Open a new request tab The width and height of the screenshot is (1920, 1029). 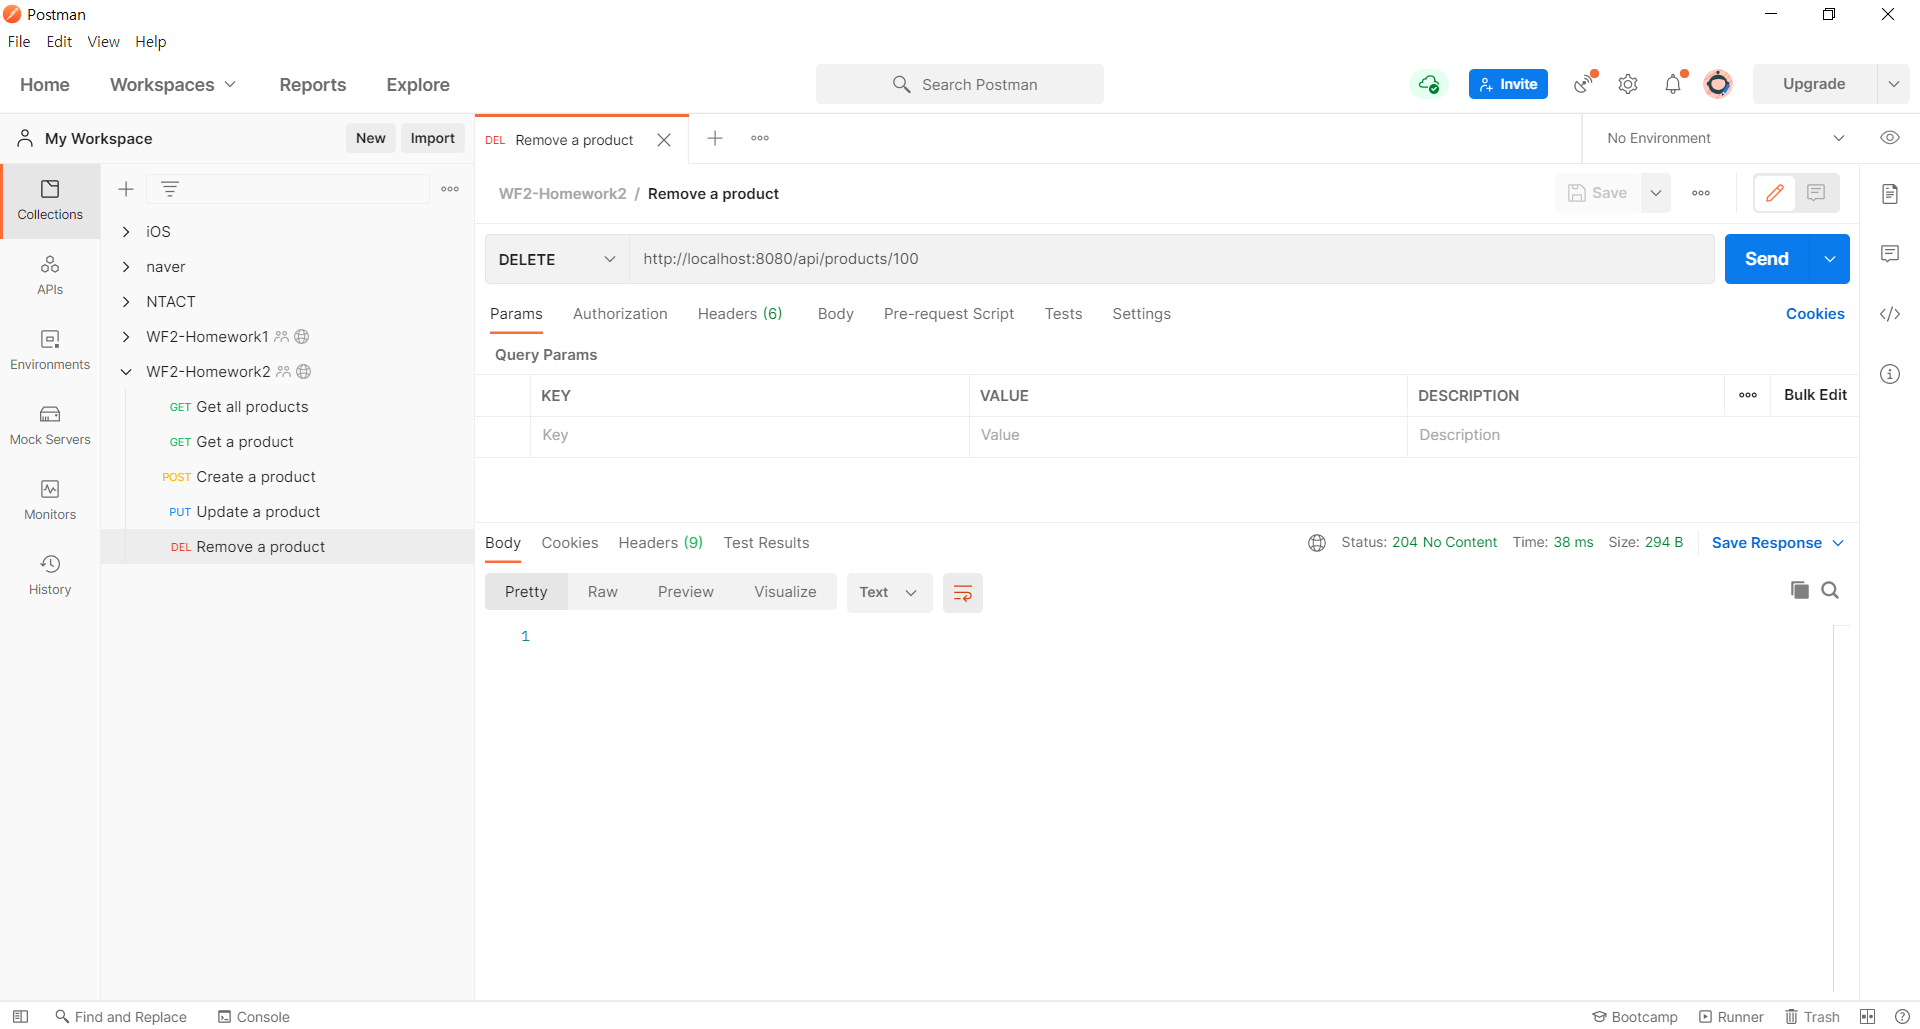[x=715, y=138]
